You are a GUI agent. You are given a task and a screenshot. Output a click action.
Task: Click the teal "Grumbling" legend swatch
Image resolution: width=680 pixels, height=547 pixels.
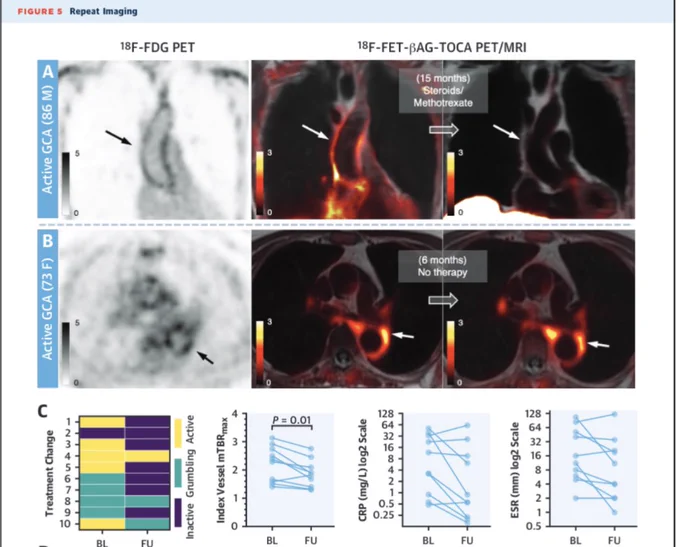point(178,473)
